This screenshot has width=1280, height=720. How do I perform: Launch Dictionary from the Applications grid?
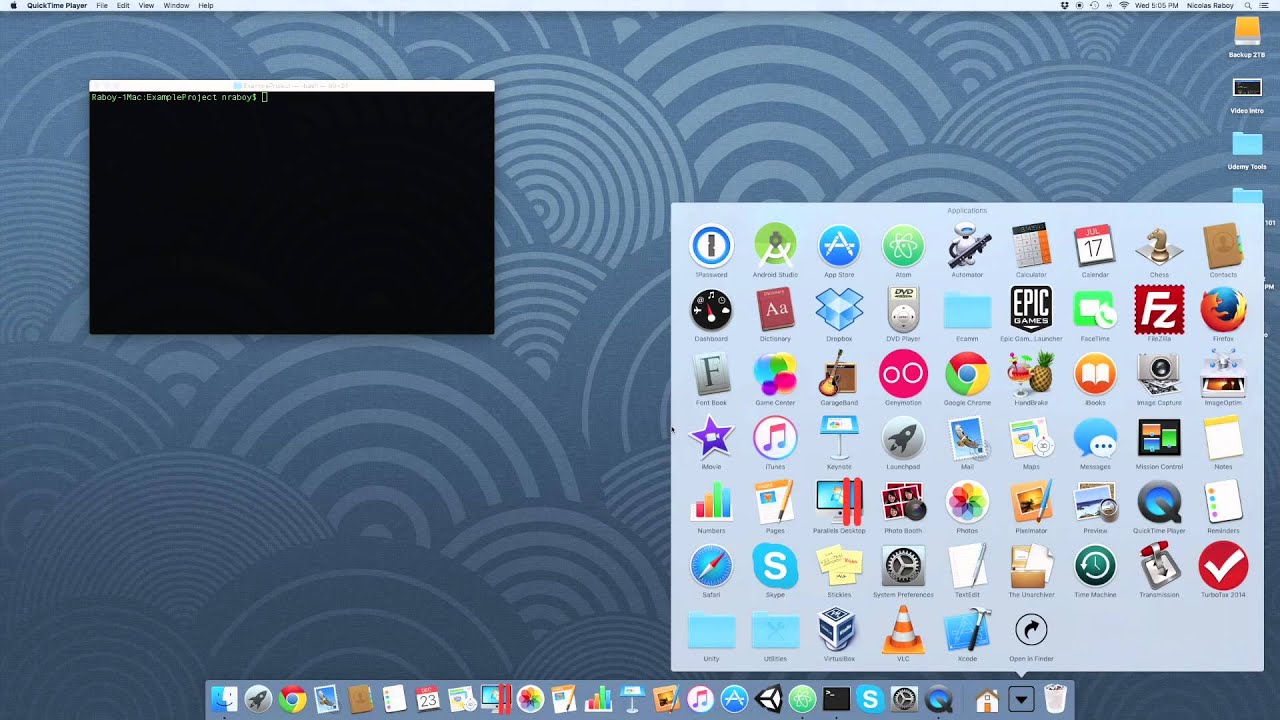pos(775,310)
